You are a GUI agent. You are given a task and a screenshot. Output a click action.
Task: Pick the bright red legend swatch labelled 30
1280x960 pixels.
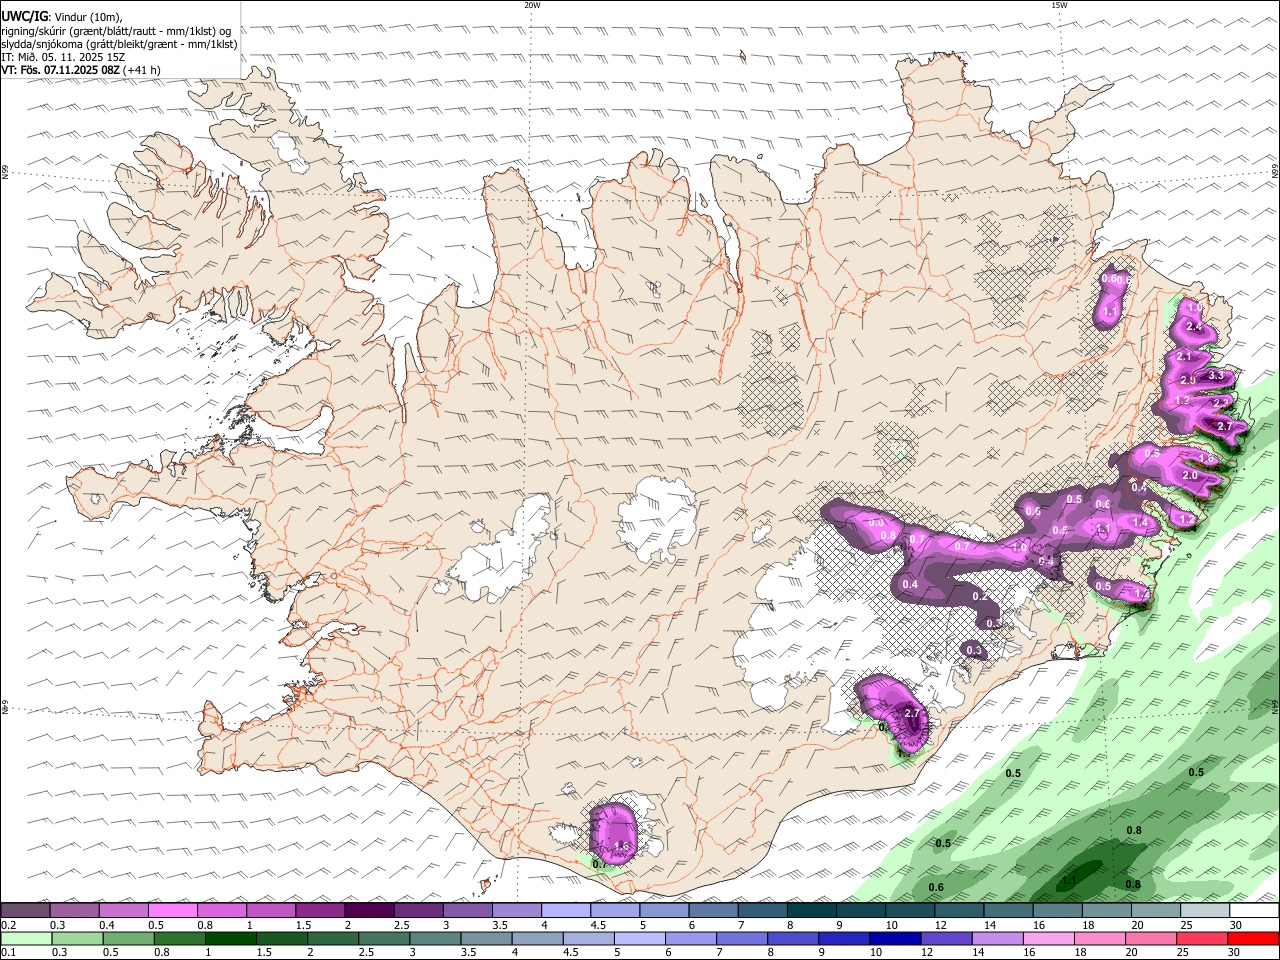click(x=1253, y=939)
